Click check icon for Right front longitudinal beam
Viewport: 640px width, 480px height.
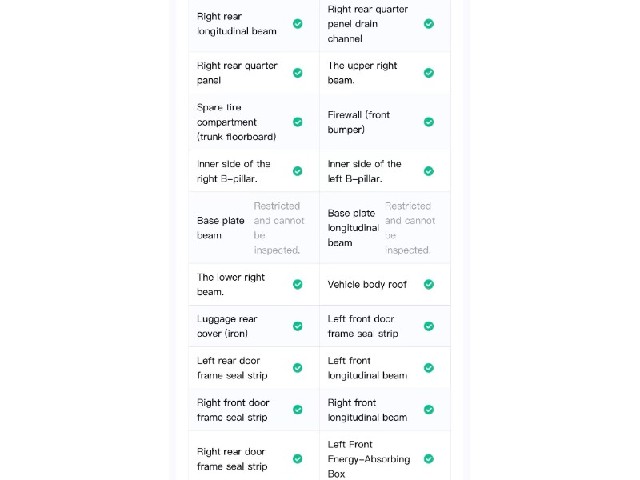(429, 409)
